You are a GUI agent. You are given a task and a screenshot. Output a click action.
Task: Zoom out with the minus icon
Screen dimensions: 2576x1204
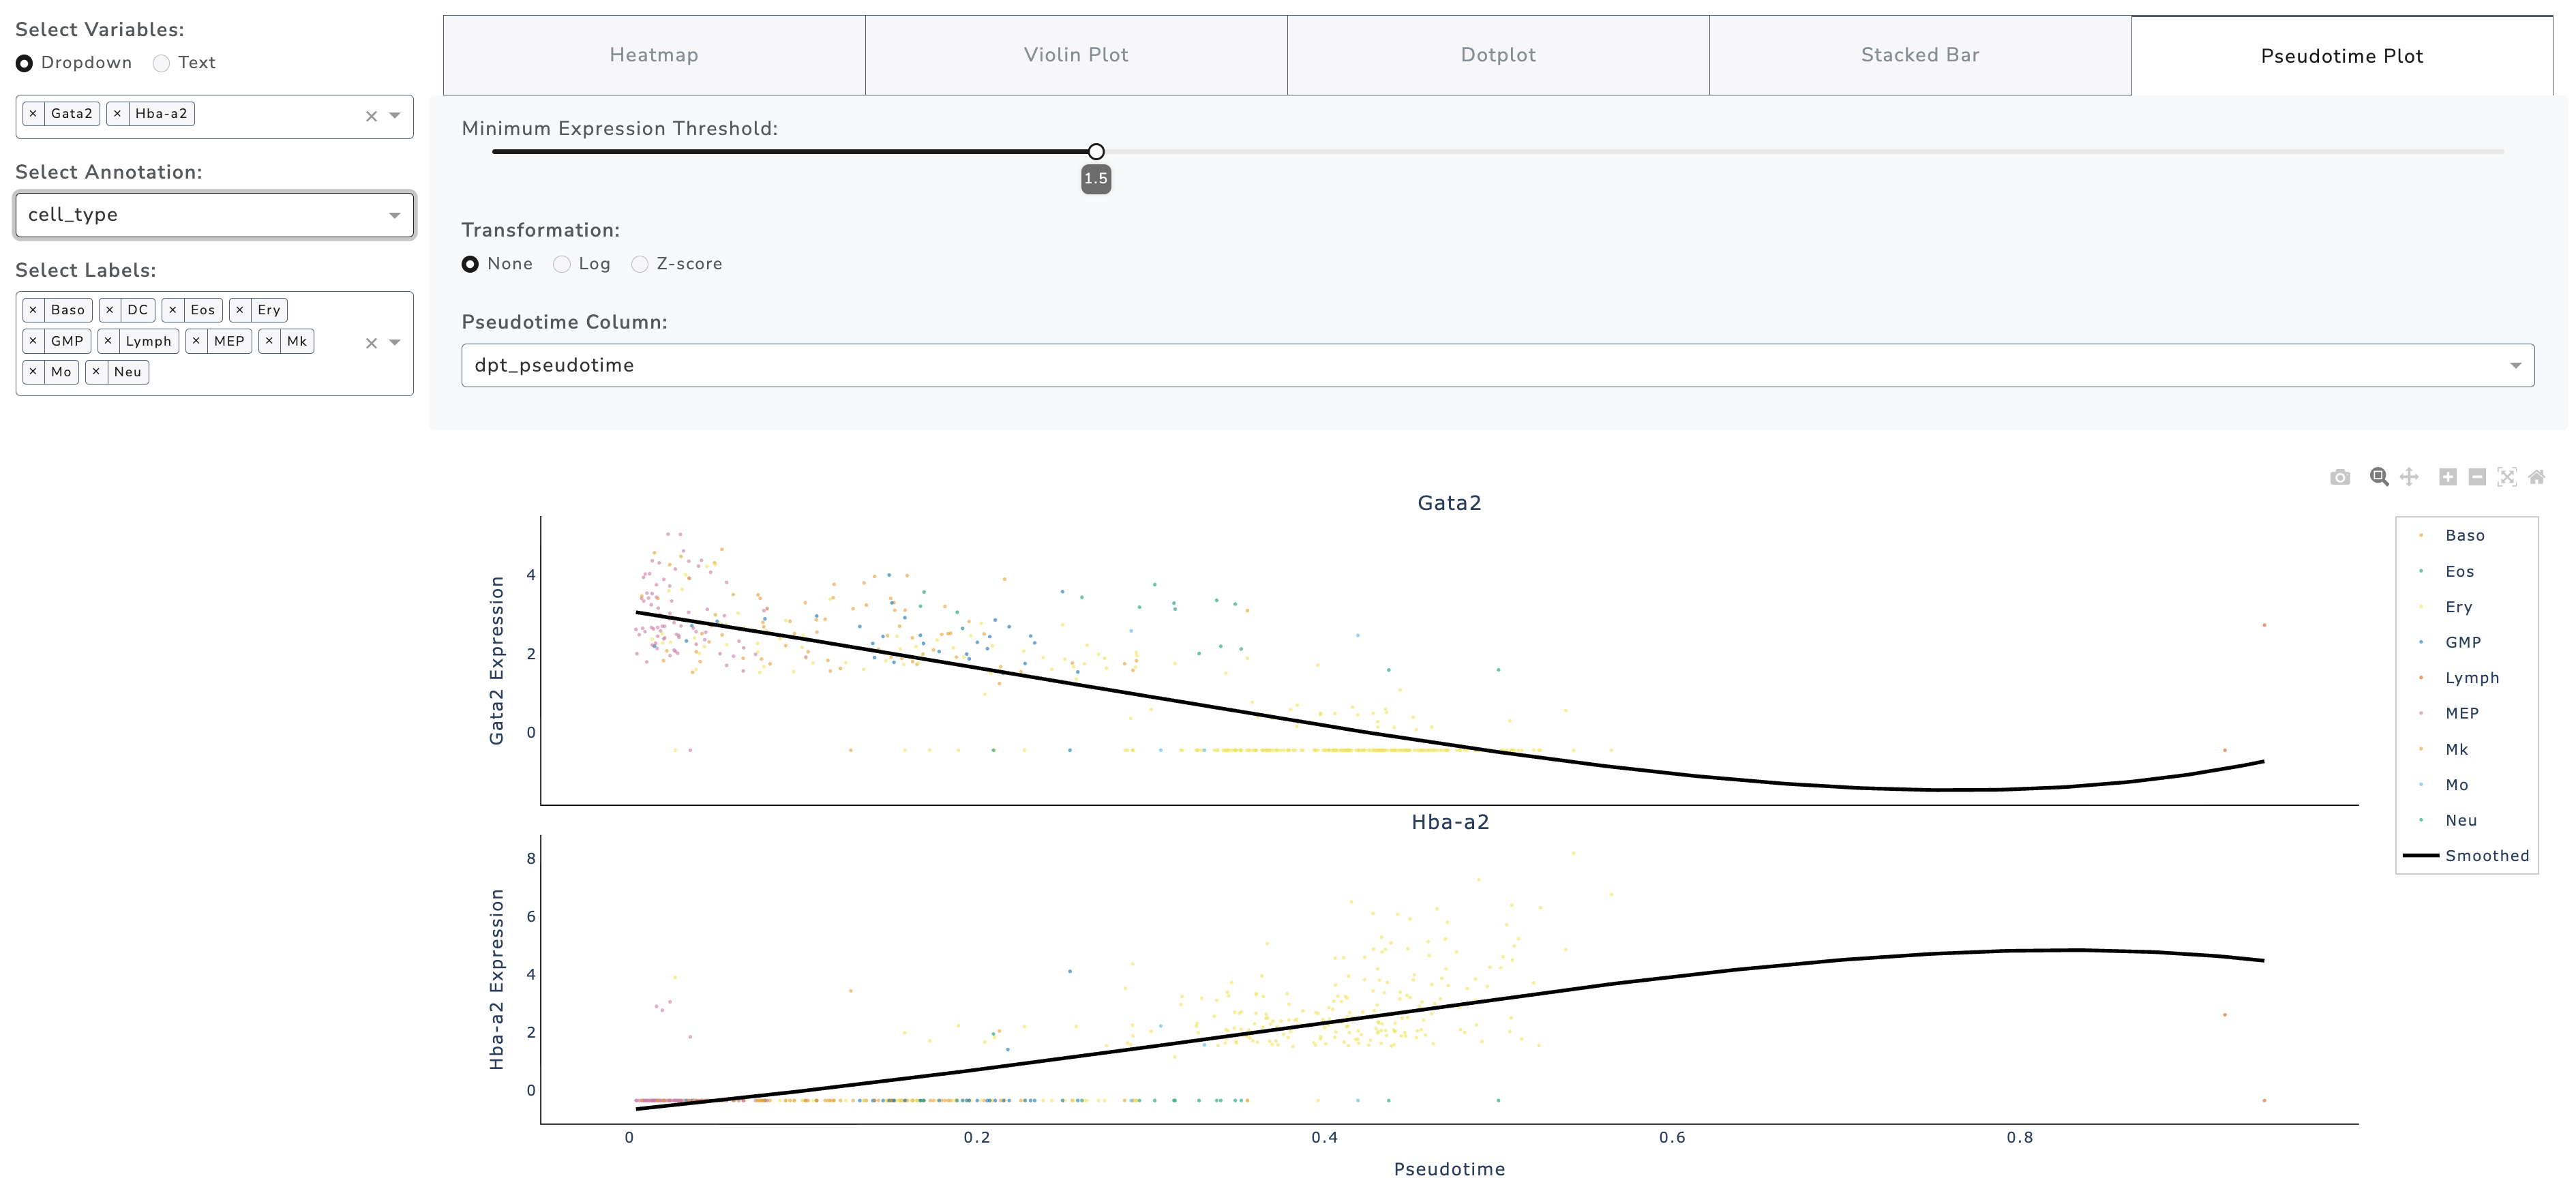[x=2477, y=477]
